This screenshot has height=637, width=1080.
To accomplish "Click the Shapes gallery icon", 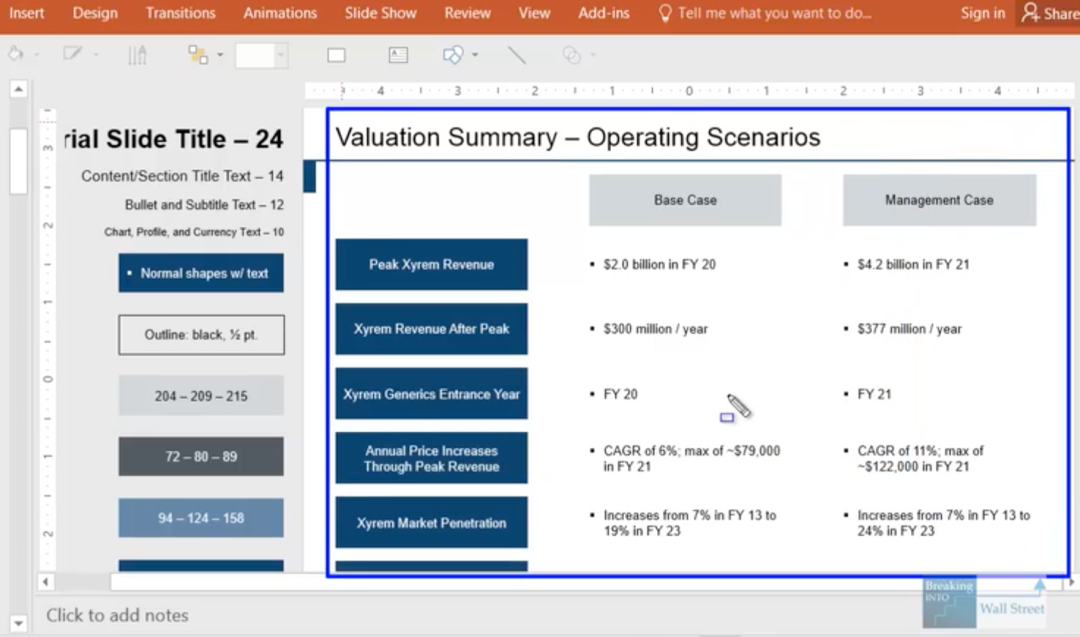I will [453, 55].
